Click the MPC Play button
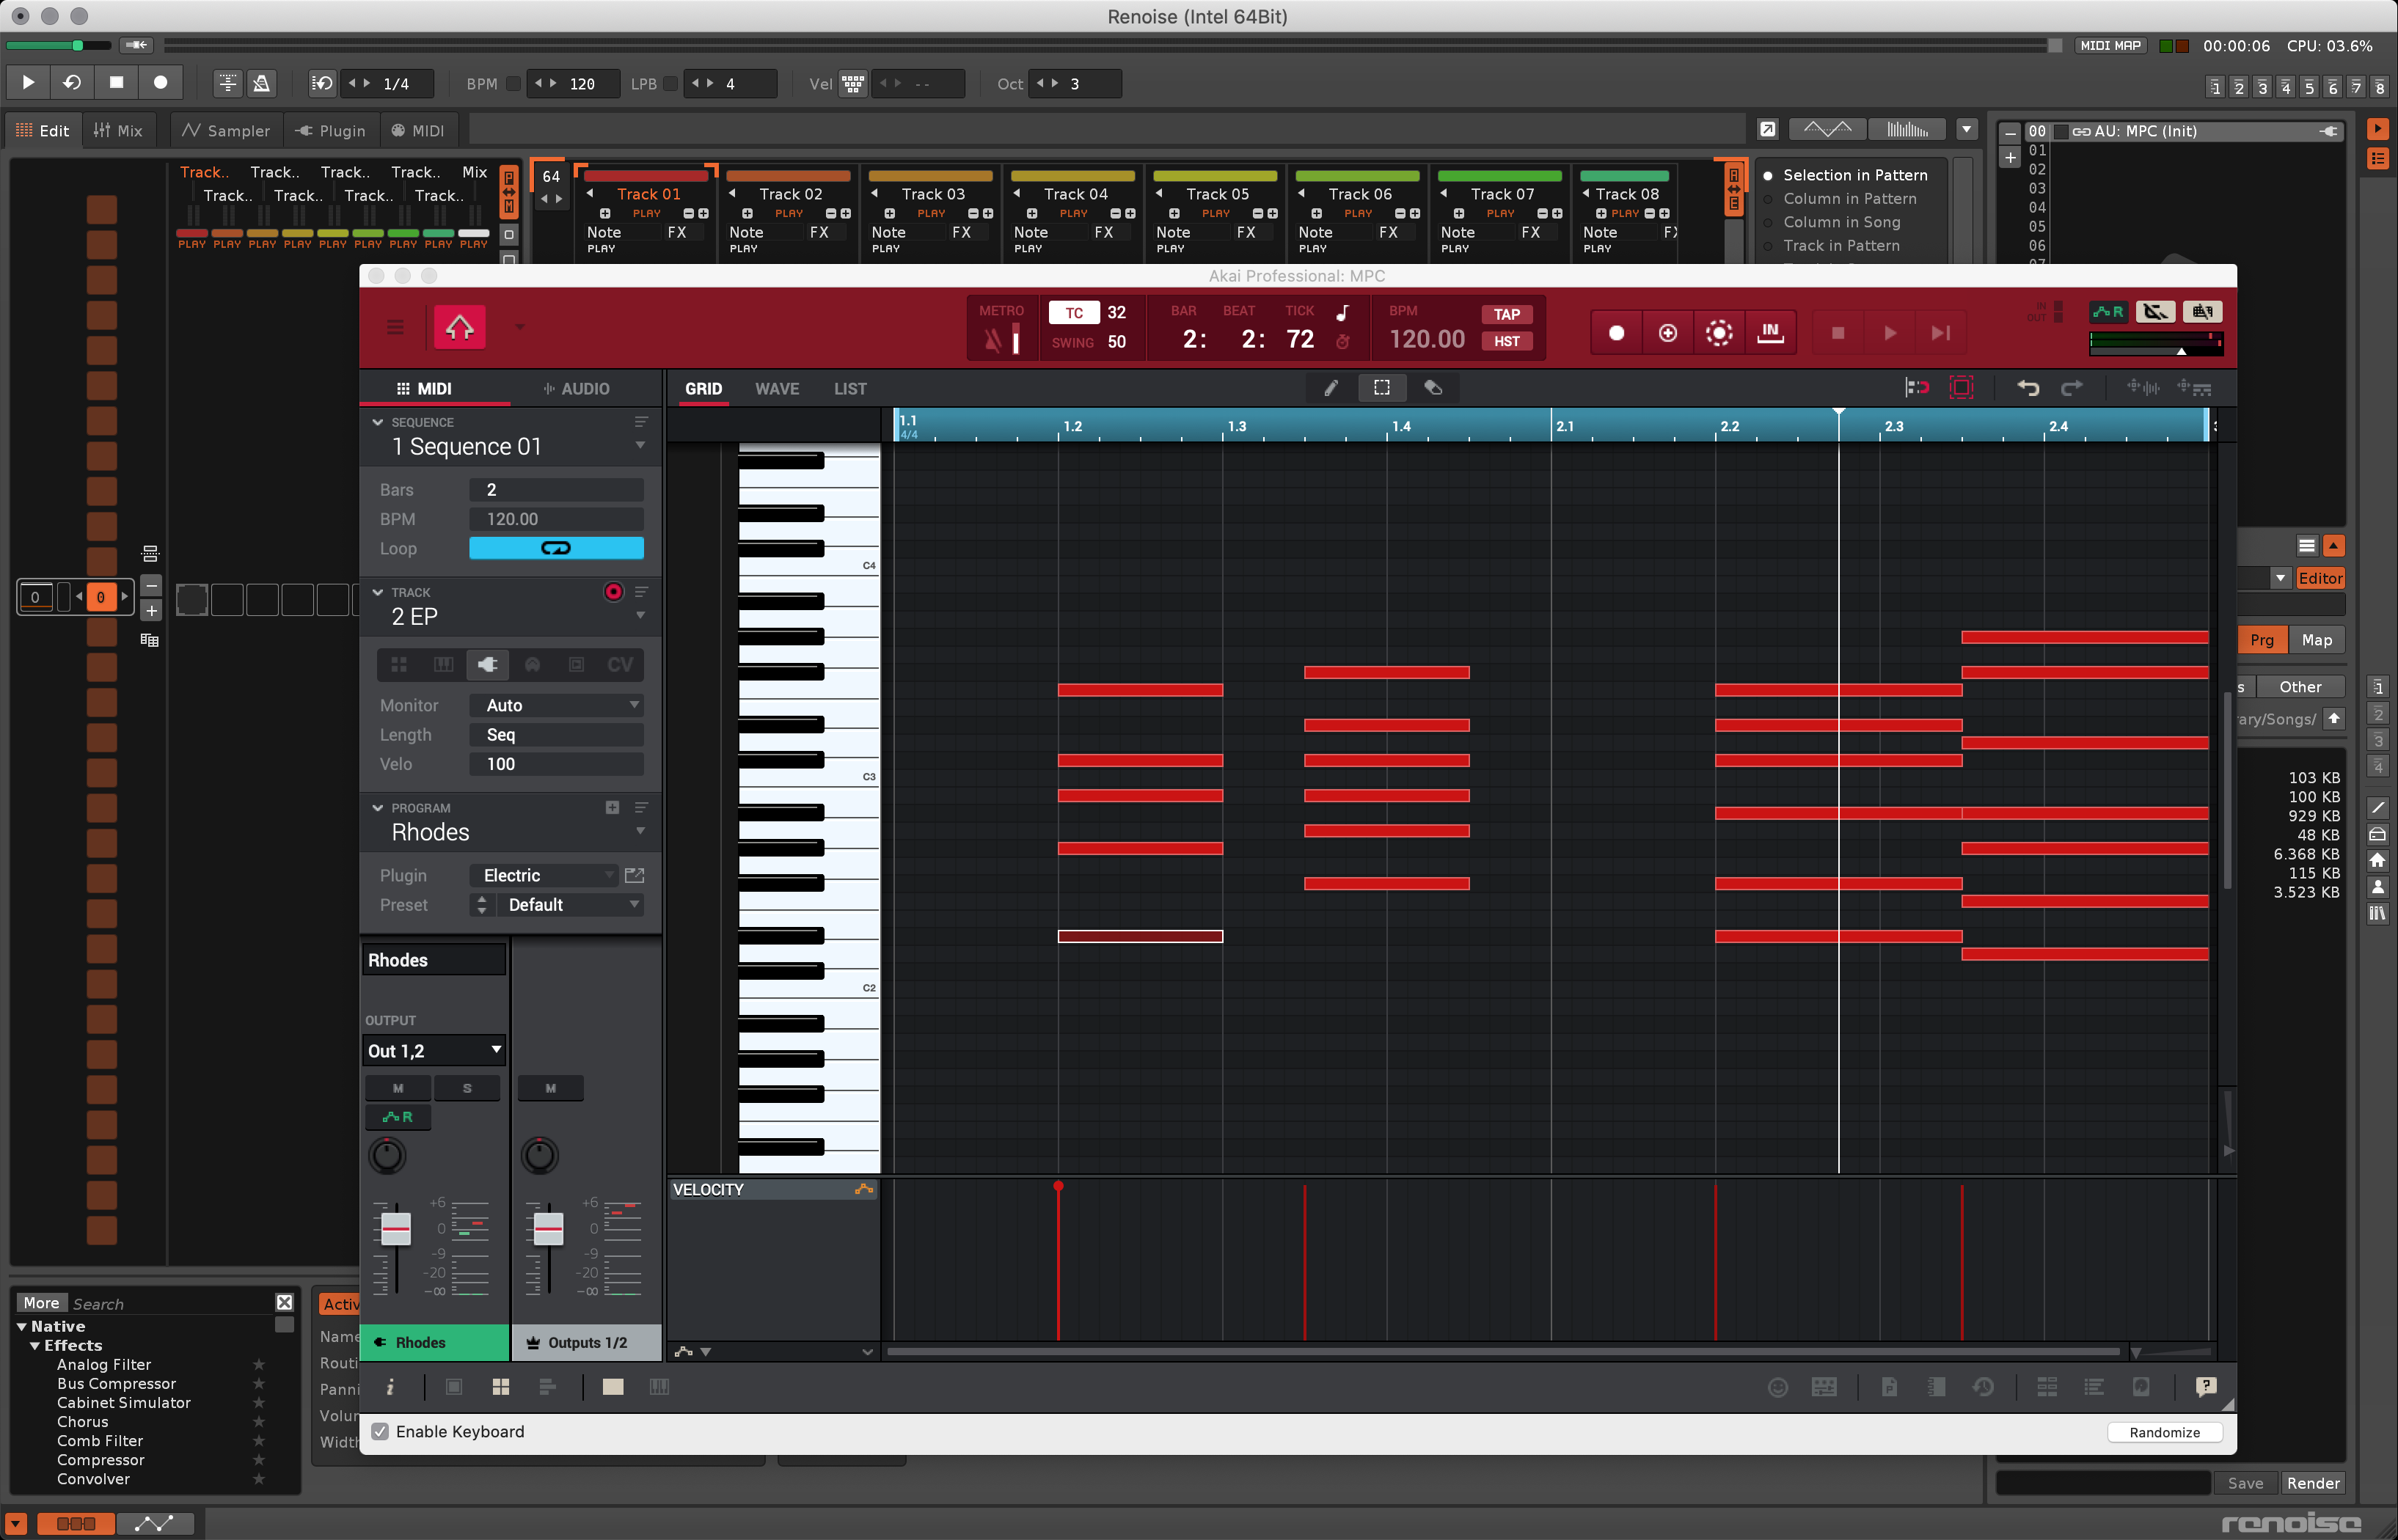The width and height of the screenshot is (2398, 1540). [1889, 333]
